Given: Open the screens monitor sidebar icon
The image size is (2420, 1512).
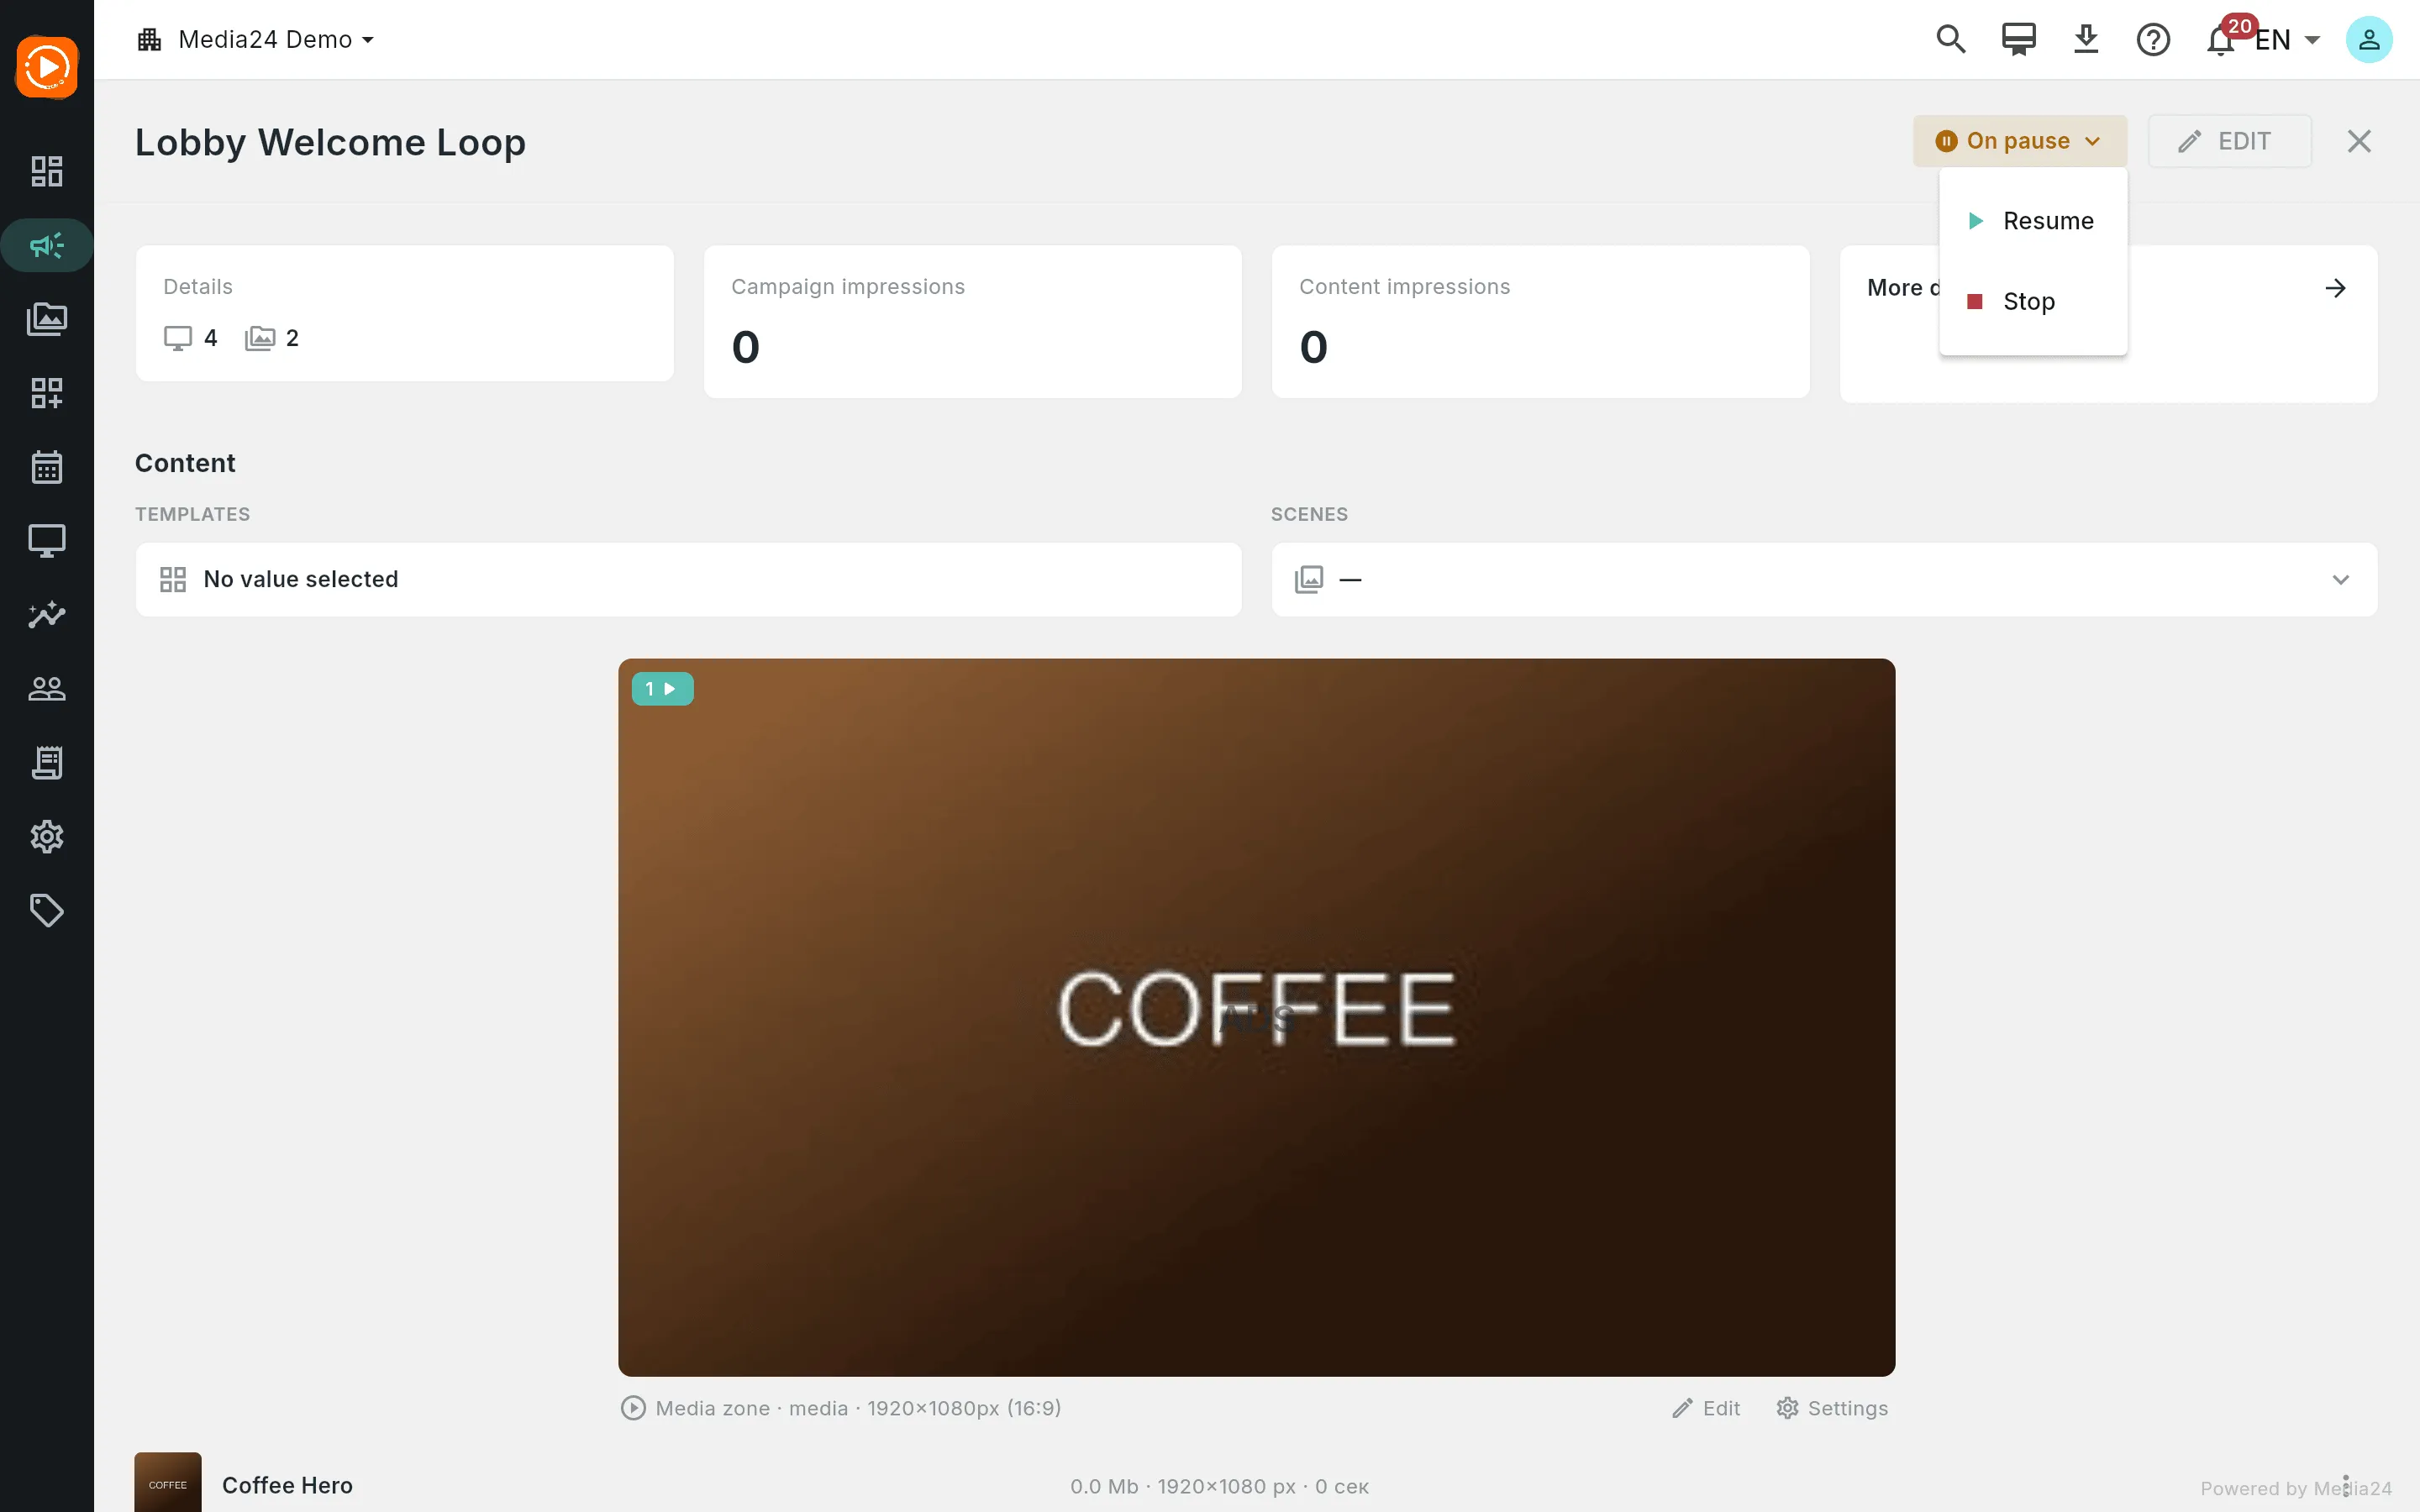Looking at the screenshot, I should 47,541.
